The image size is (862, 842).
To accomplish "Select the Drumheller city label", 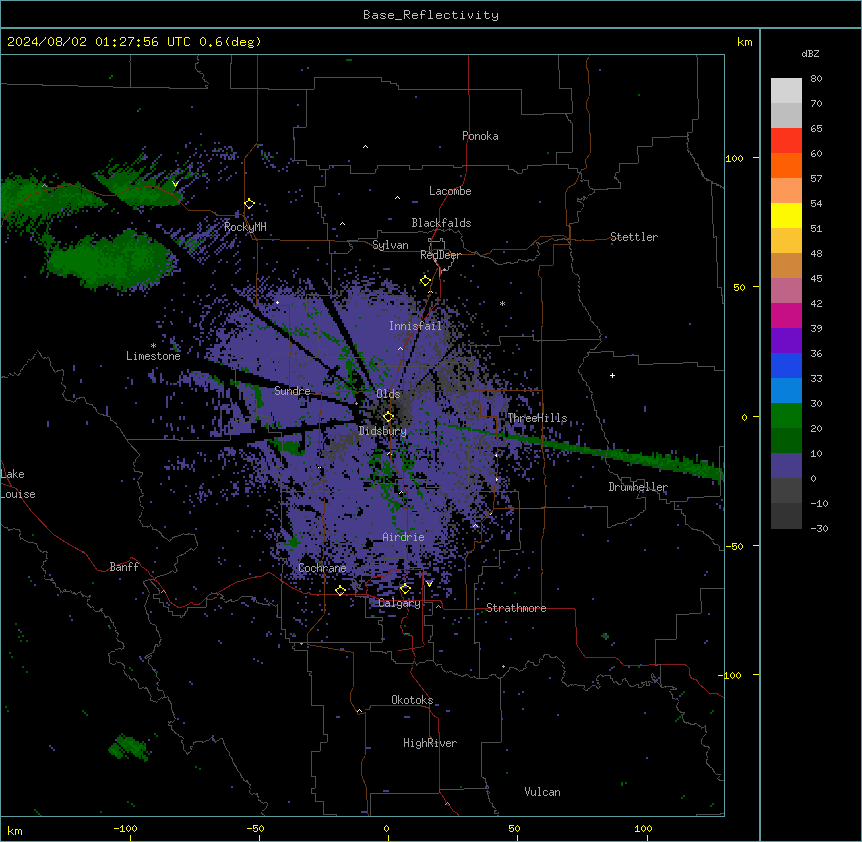I will click(638, 487).
